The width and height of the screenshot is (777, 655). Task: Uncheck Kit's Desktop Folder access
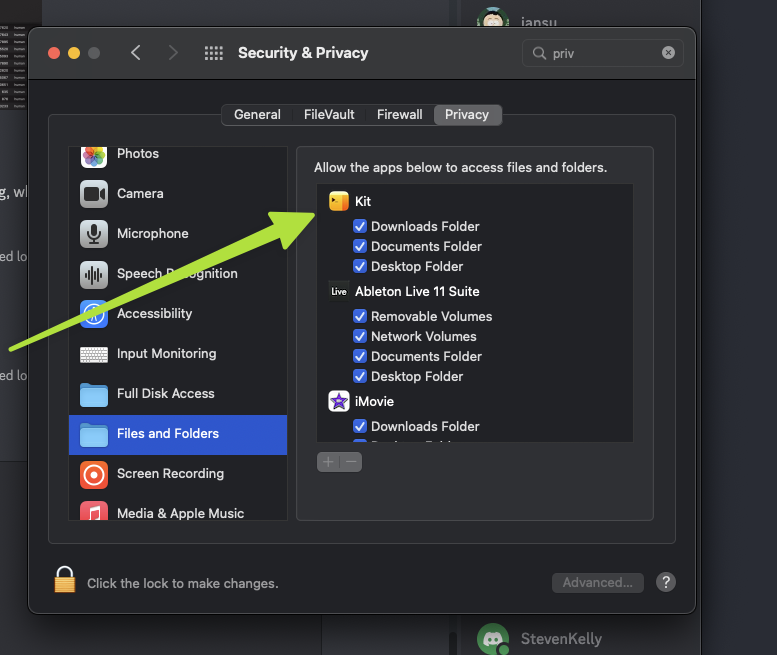click(360, 266)
